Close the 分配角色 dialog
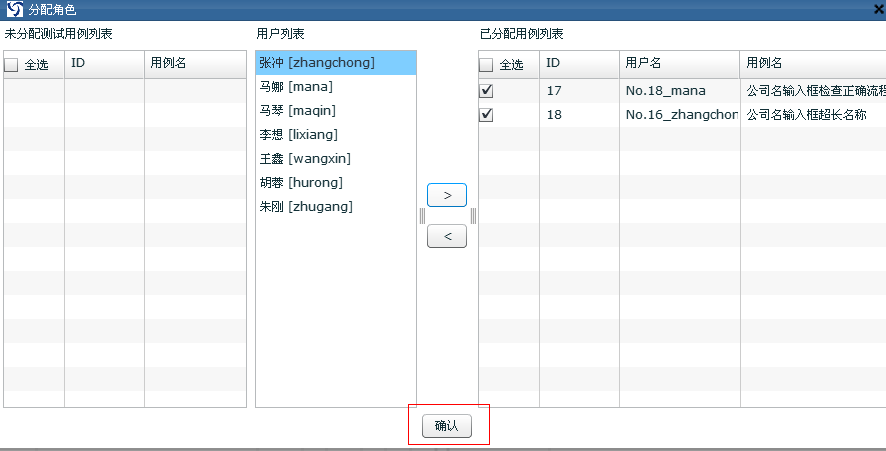This screenshot has width=886, height=451. tap(878, 9)
